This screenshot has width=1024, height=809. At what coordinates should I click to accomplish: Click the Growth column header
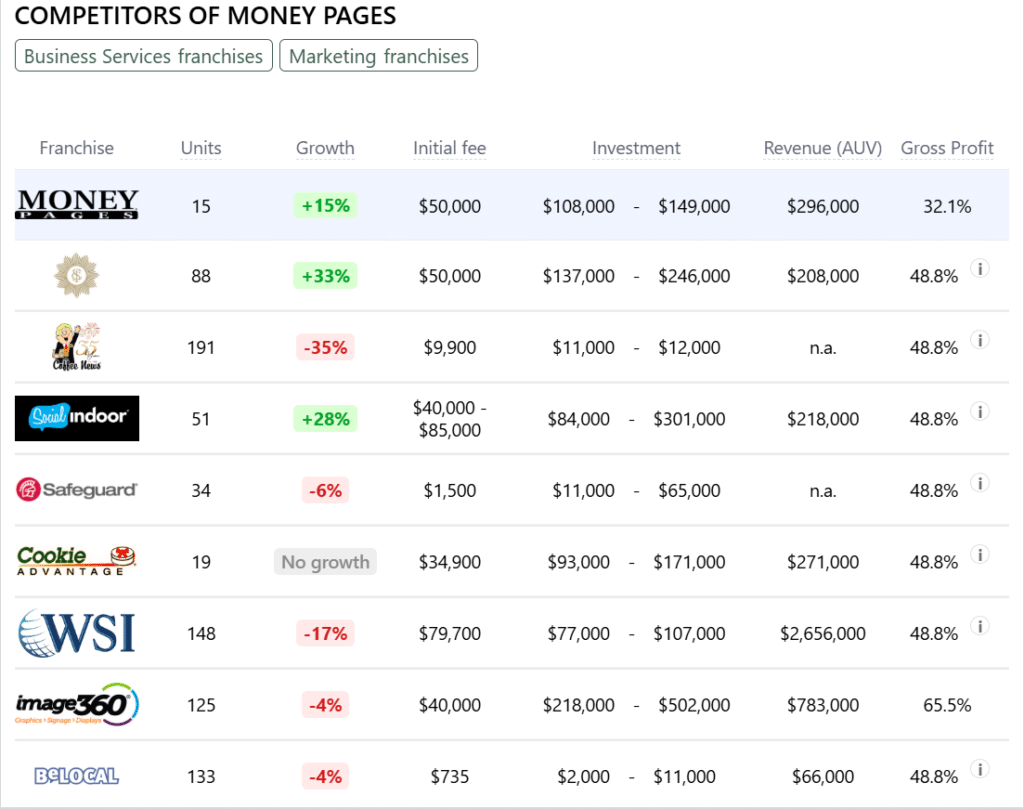point(325,148)
